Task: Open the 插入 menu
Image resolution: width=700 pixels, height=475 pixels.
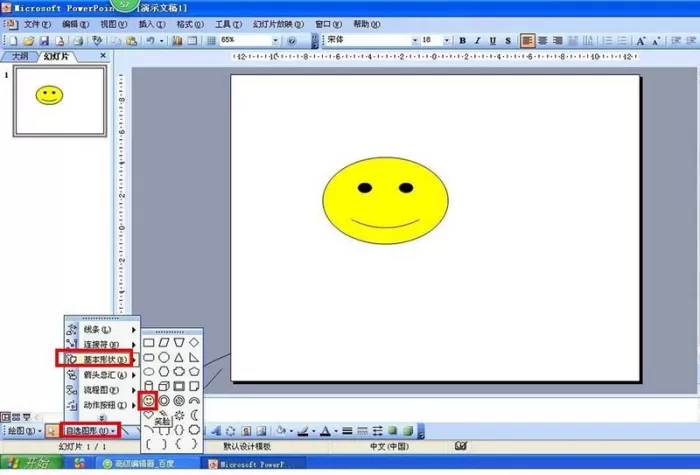Action: [152, 24]
